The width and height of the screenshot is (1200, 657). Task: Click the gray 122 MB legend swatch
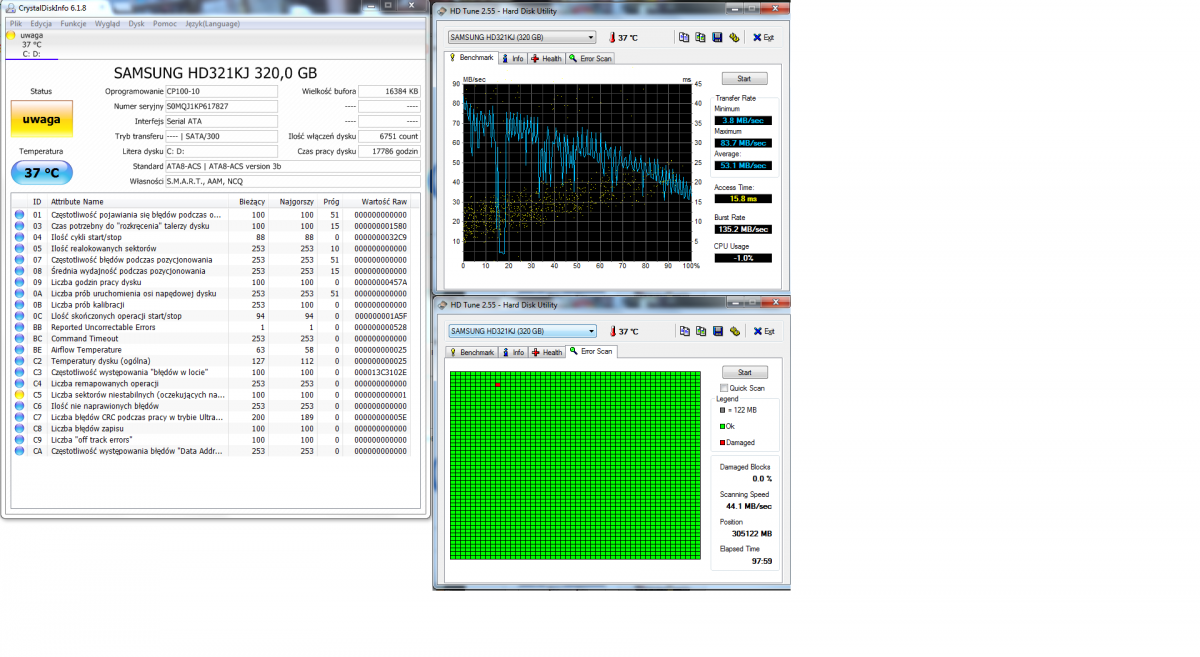point(723,410)
